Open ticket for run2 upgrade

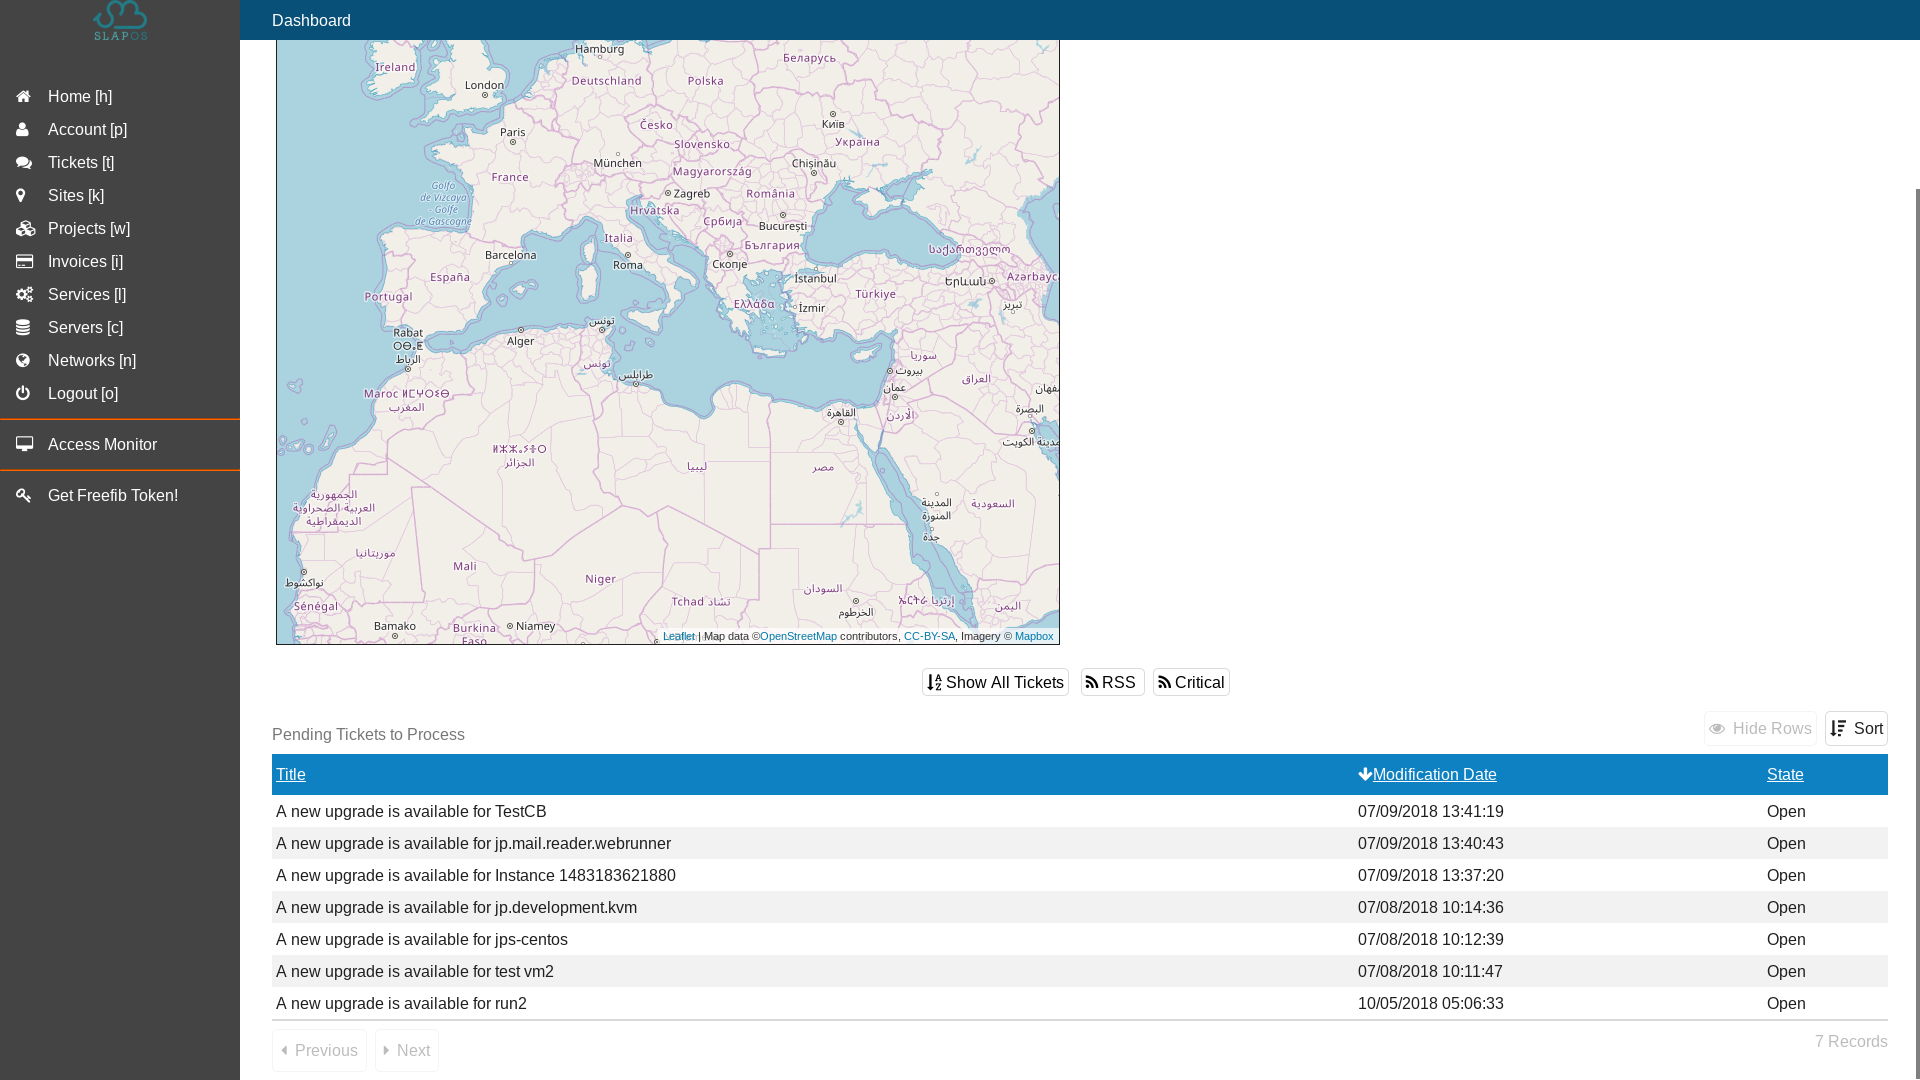pyautogui.click(x=401, y=1004)
